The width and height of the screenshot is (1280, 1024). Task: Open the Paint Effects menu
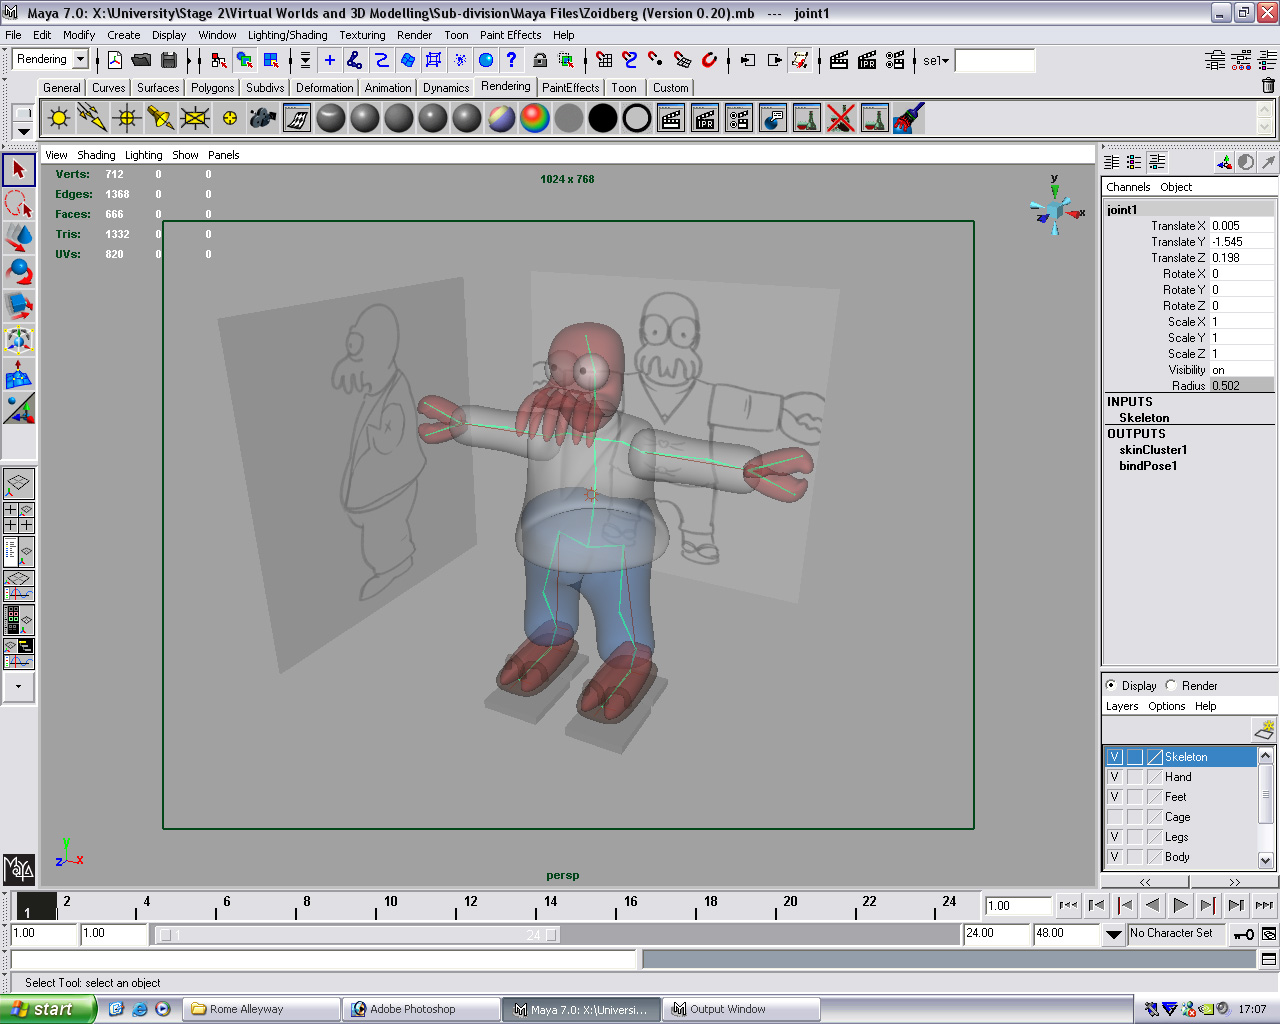tap(510, 35)
